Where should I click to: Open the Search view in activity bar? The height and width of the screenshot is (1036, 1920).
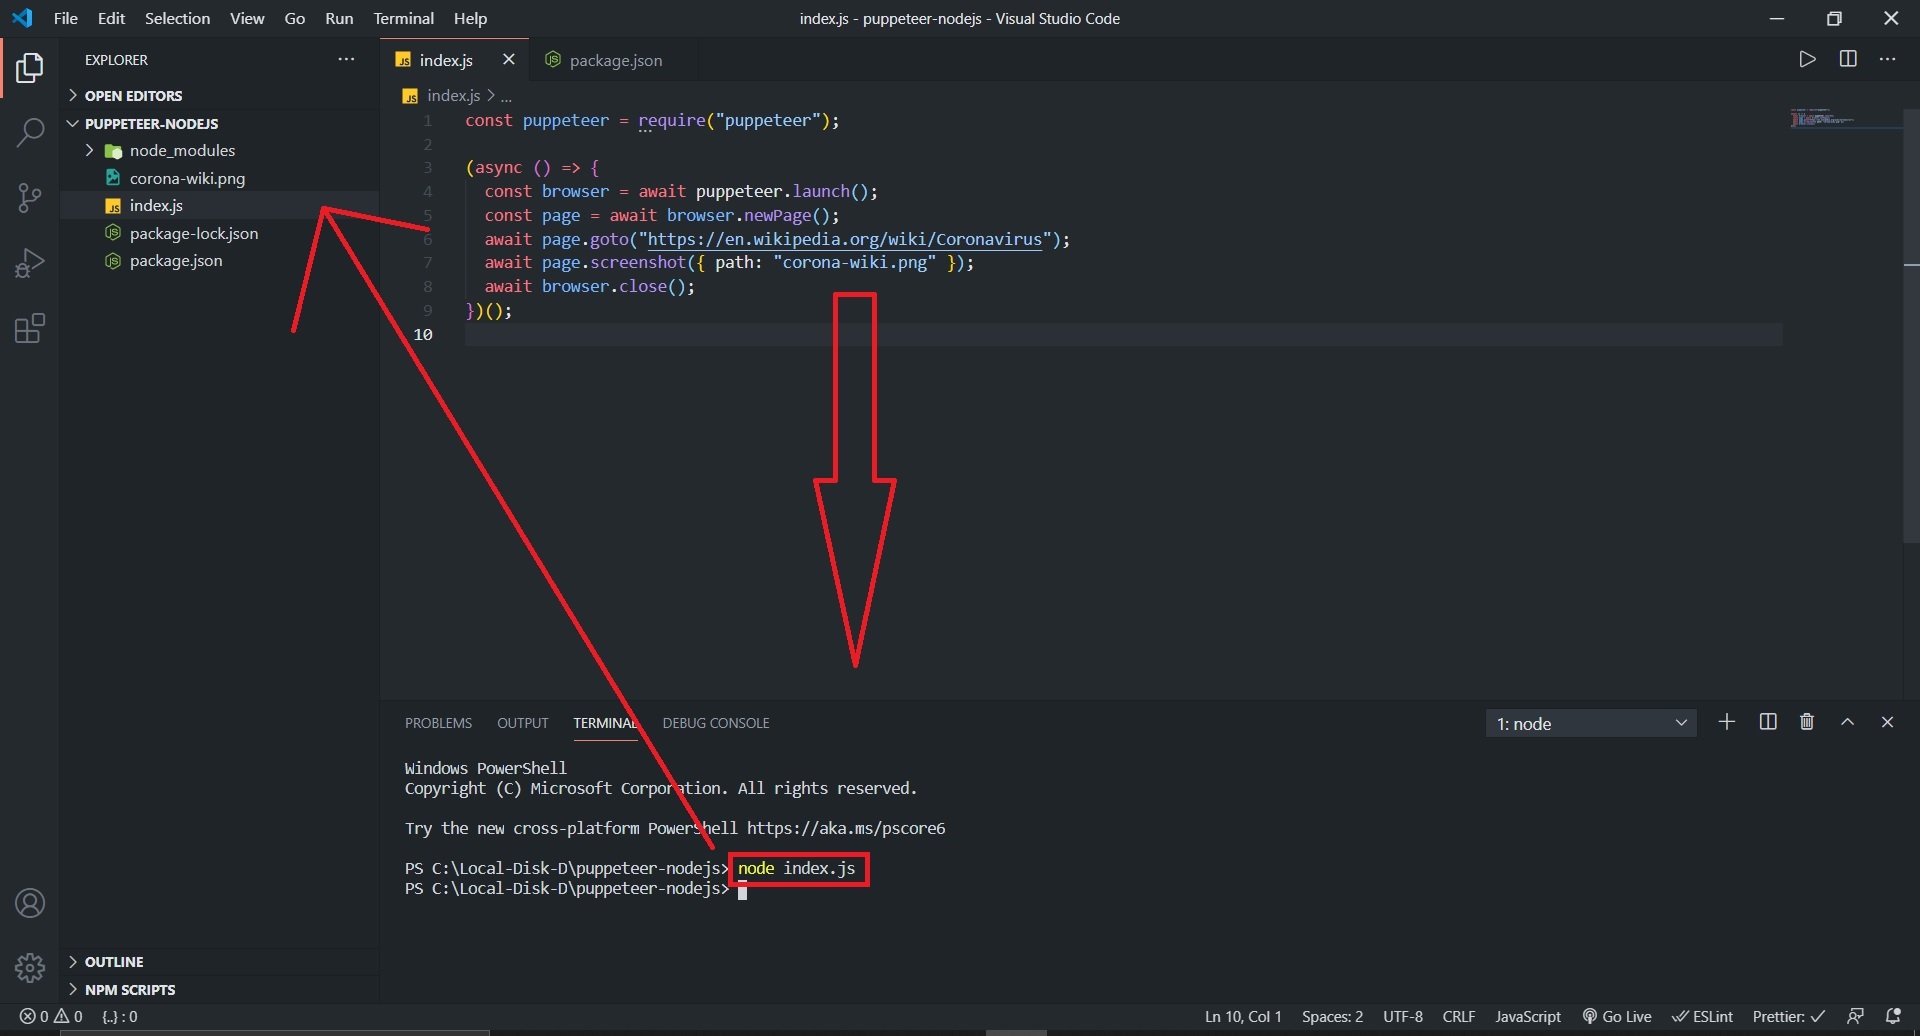point(30,132)
